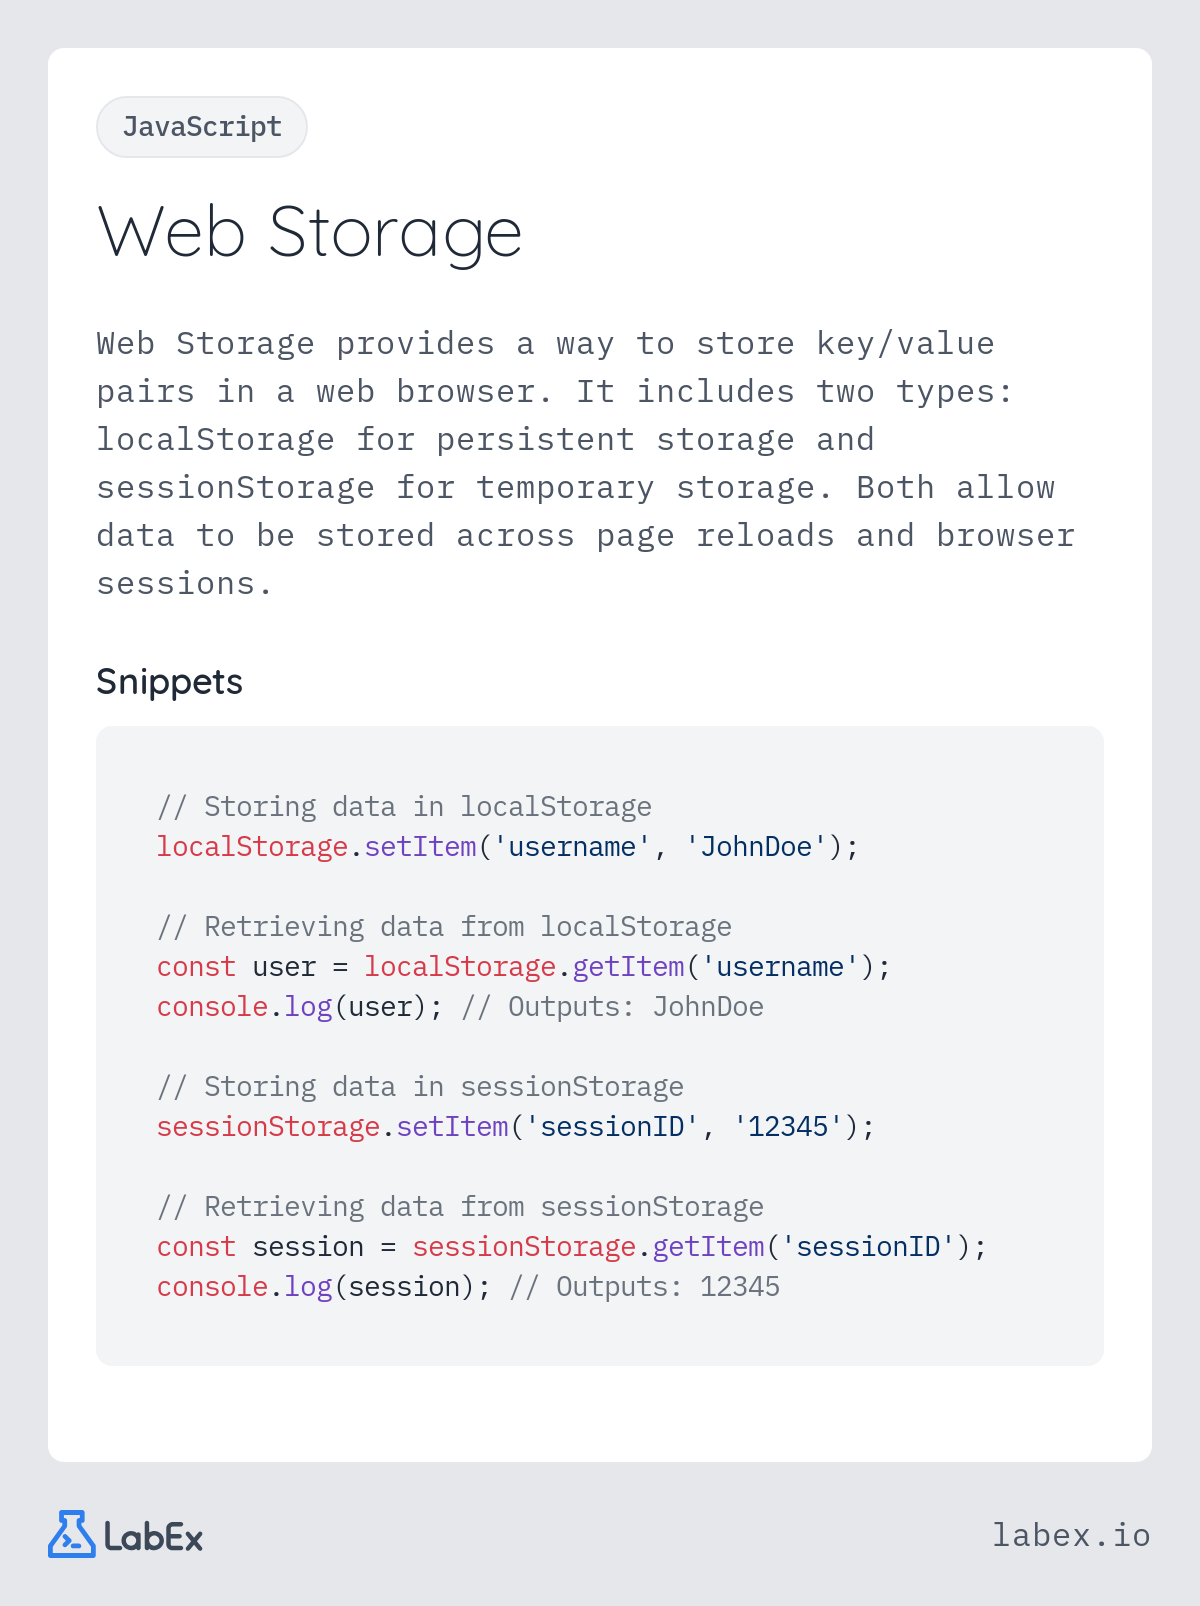Click the 'Outputs: JohnDoe' inline comment

[x=612, y=1007]
